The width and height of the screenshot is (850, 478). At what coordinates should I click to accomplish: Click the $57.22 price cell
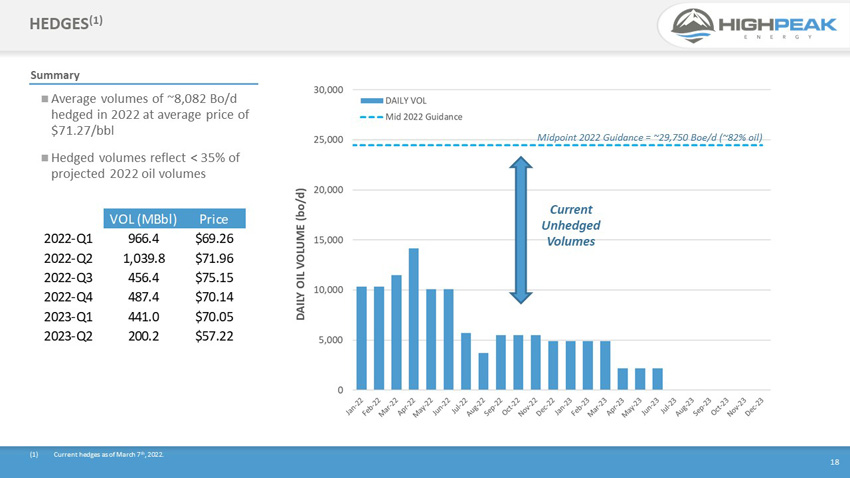pyautogui.click(x=214, y=336)
